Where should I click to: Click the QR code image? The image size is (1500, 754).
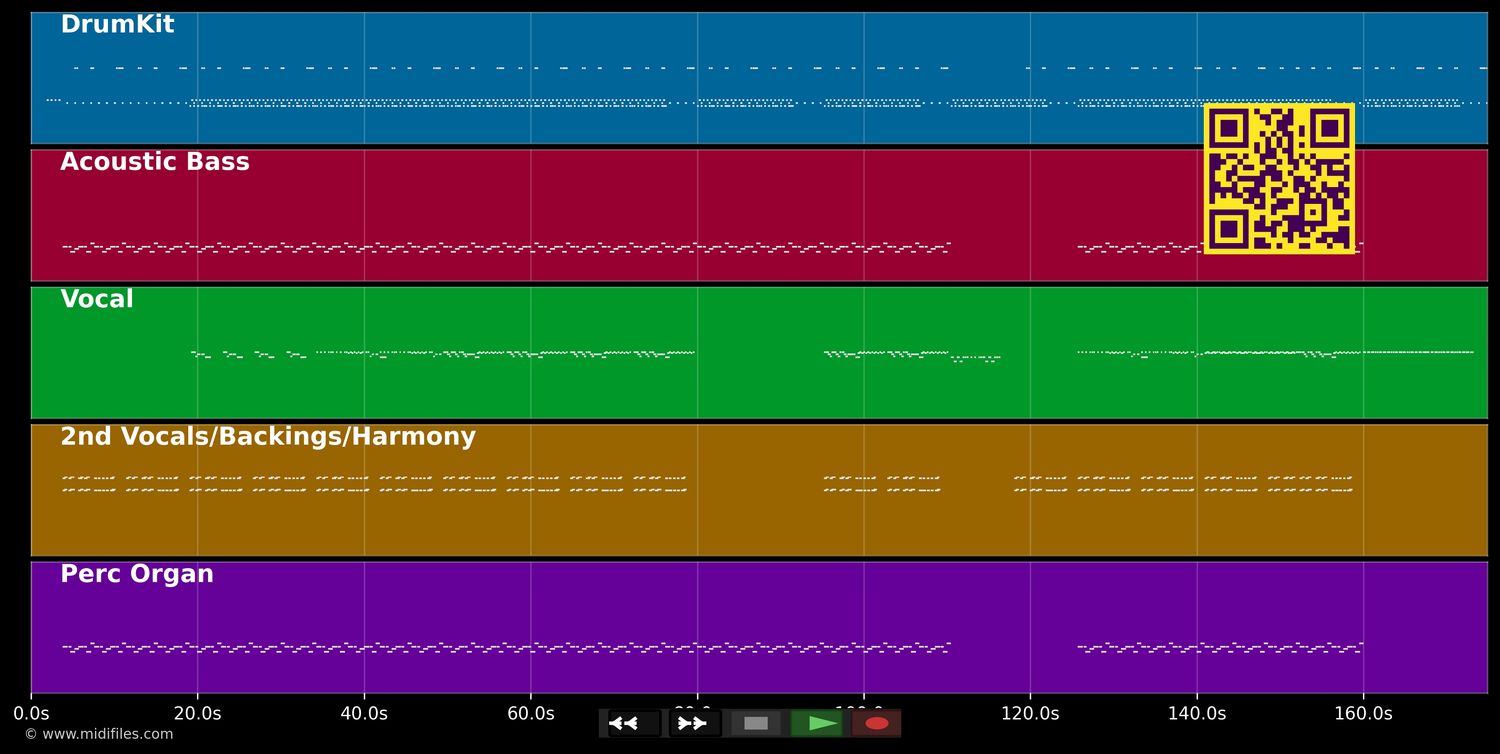1279,178
